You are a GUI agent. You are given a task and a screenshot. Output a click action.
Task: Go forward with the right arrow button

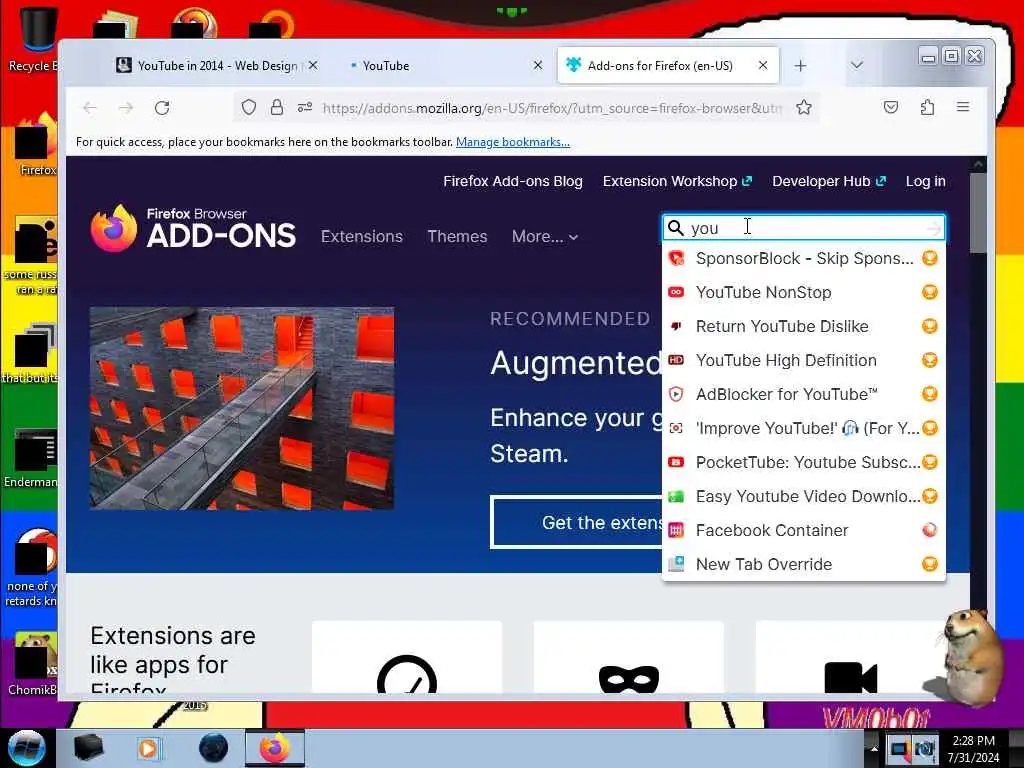pyautogui.click(x=126, y=108)
